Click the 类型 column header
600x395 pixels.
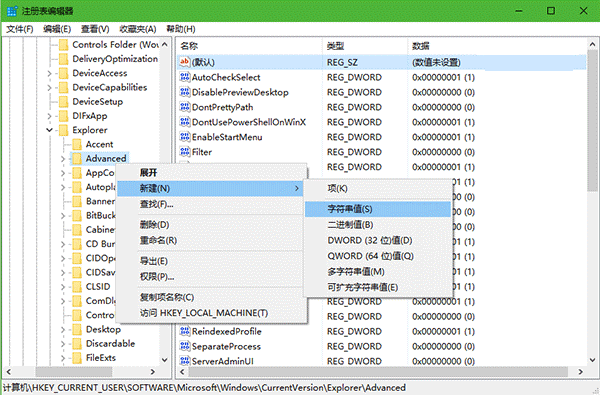click(x=365, y=46)
